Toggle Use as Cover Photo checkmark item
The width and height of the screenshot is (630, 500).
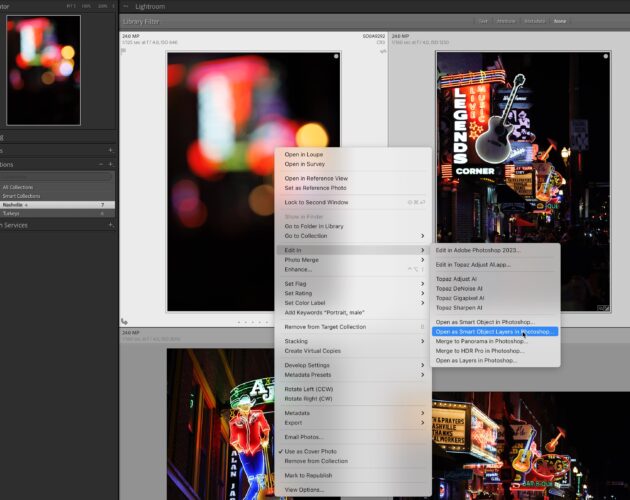[x=310, y=451]
